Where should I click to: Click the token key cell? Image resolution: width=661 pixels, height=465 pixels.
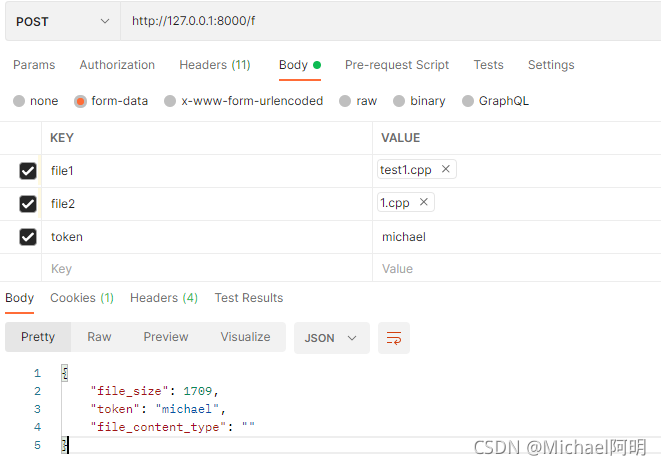point(207,237)
